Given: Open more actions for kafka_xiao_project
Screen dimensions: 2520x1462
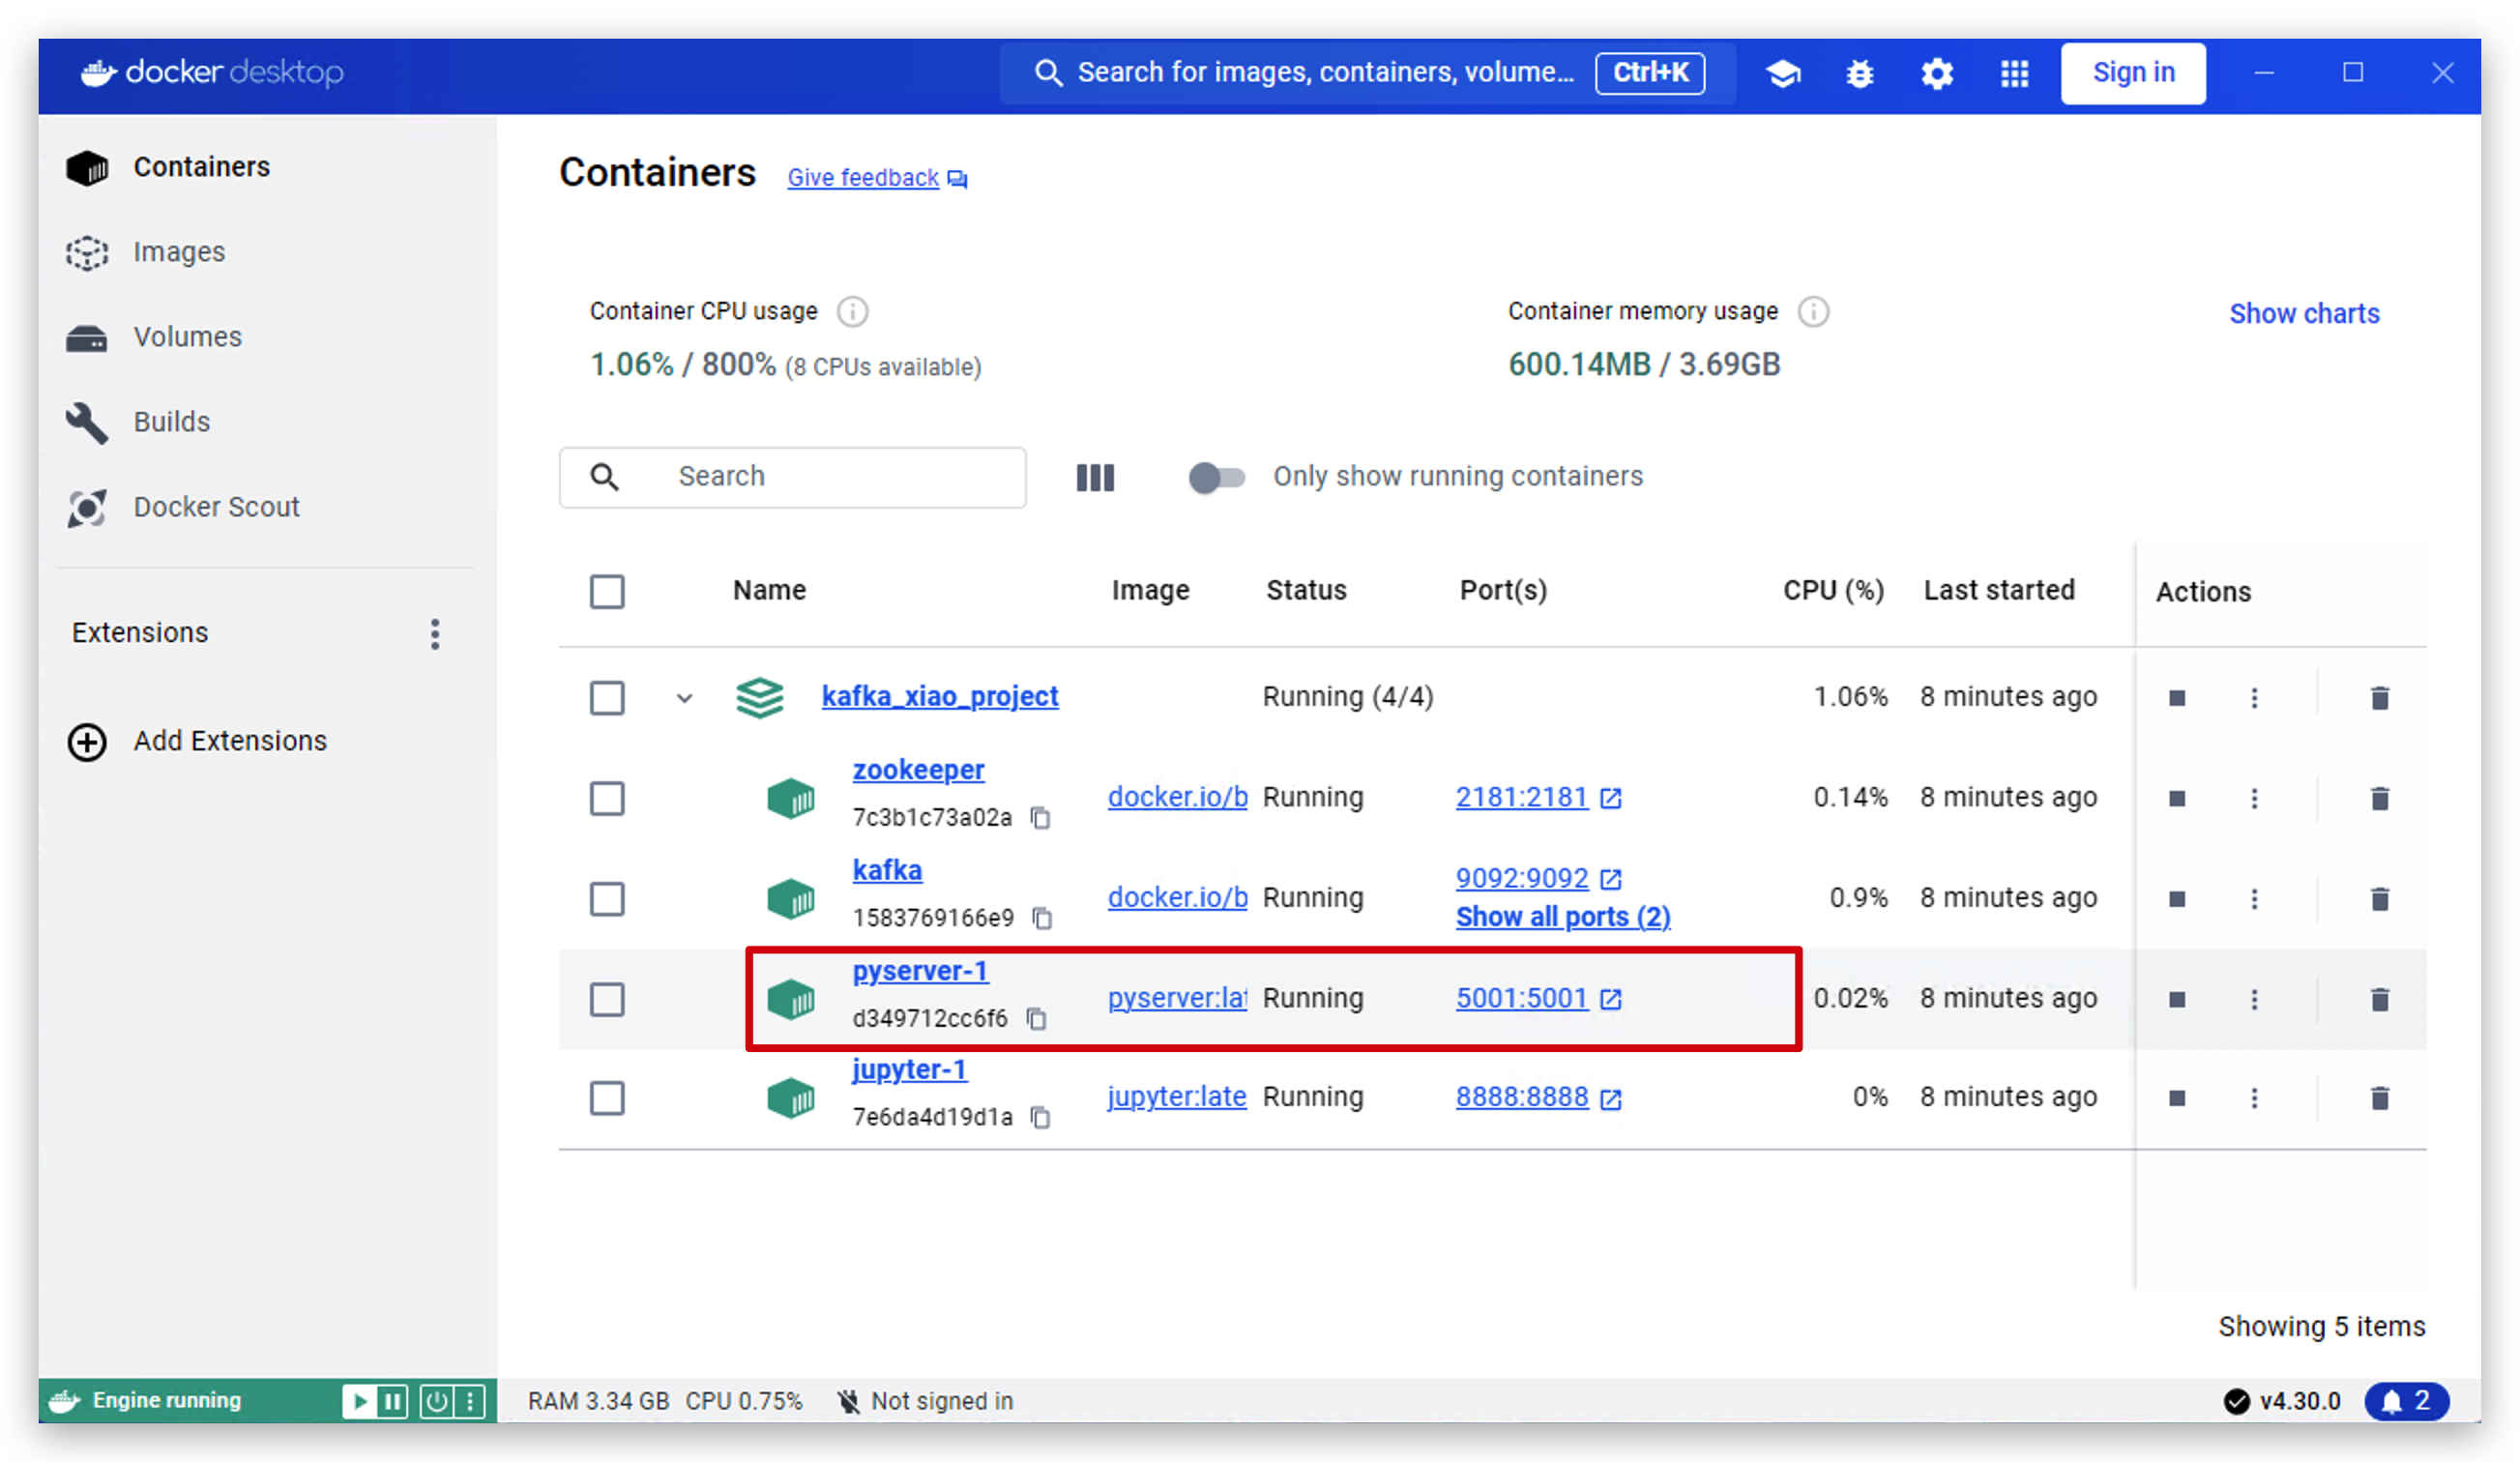Looking at the screenshot, I should 2254,698.
